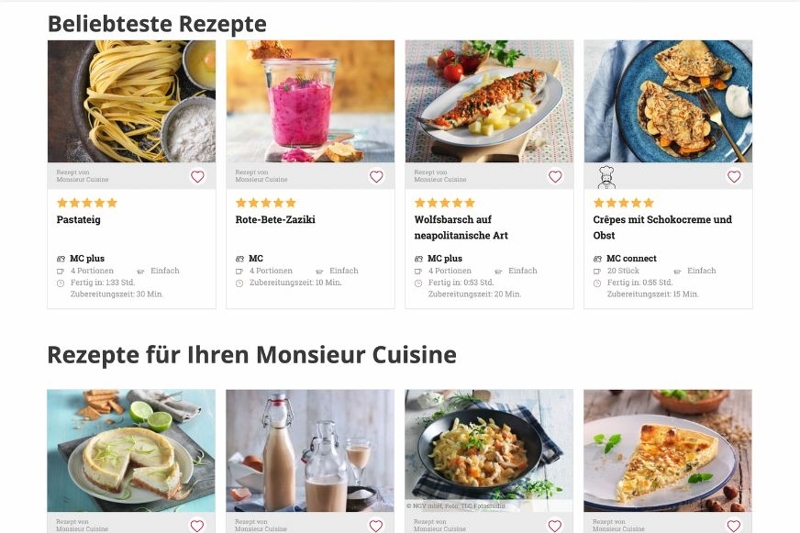
Task: Click the pink beet zaziki jar image
Action: tap(310, 101)
